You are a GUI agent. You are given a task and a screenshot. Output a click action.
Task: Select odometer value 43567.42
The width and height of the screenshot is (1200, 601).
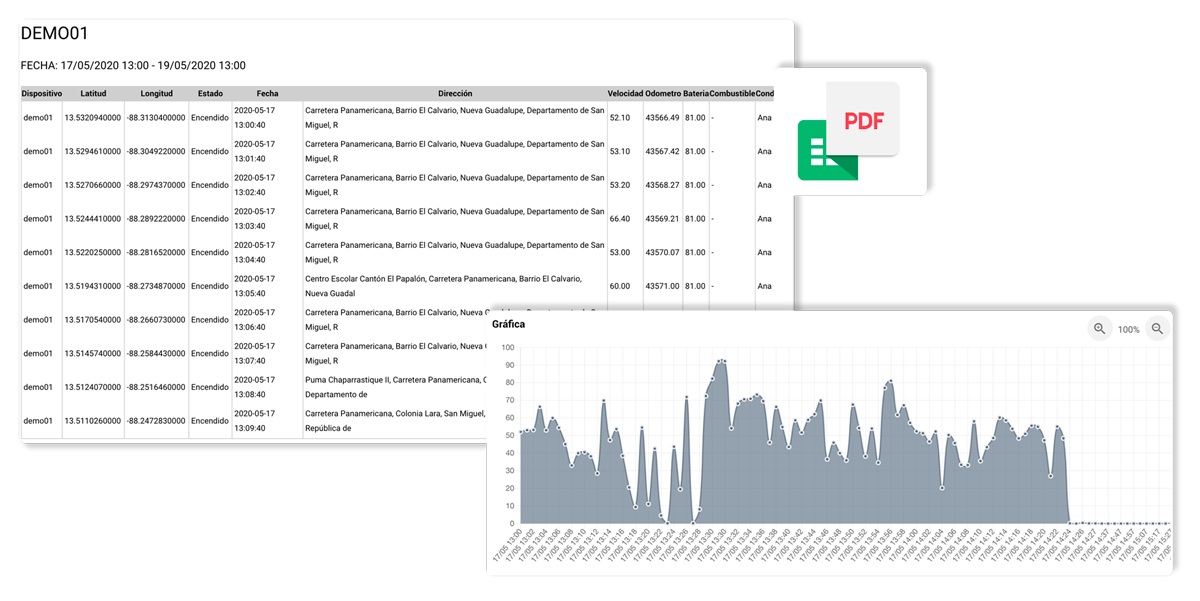662,152
